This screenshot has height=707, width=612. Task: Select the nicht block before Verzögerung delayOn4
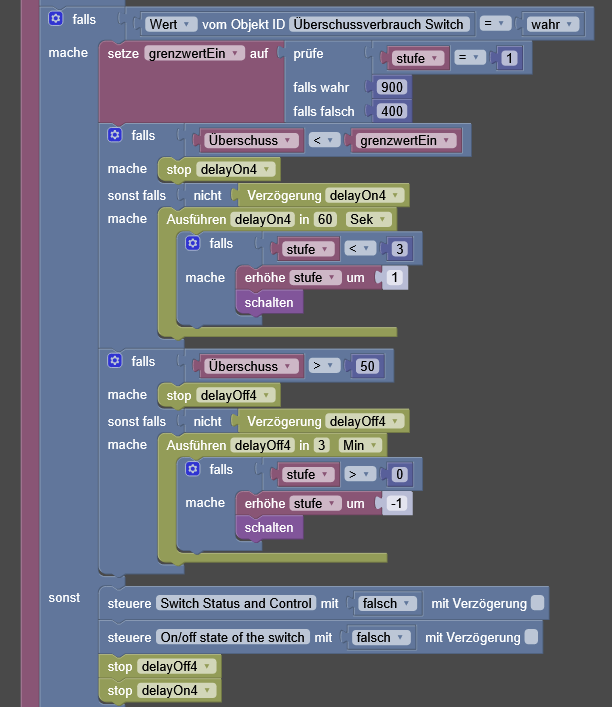(207, 195)
